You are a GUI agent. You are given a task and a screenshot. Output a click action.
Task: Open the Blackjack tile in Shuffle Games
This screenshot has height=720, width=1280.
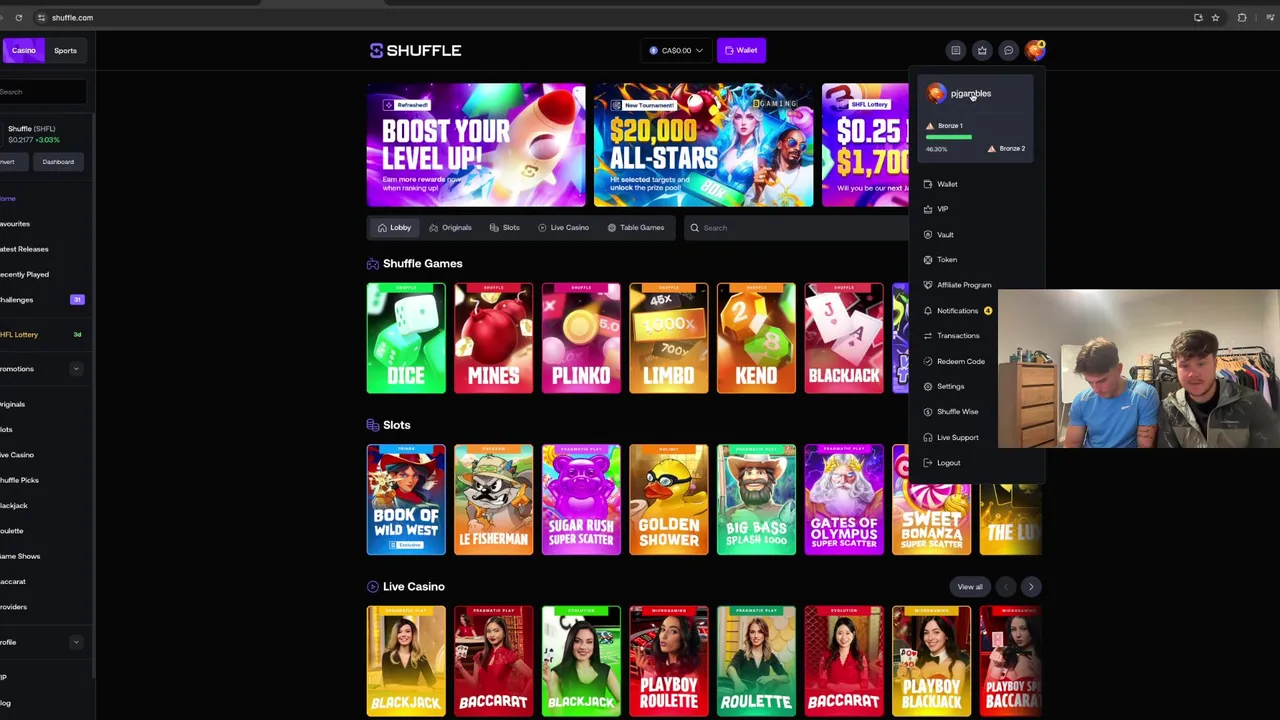(844, 338)
